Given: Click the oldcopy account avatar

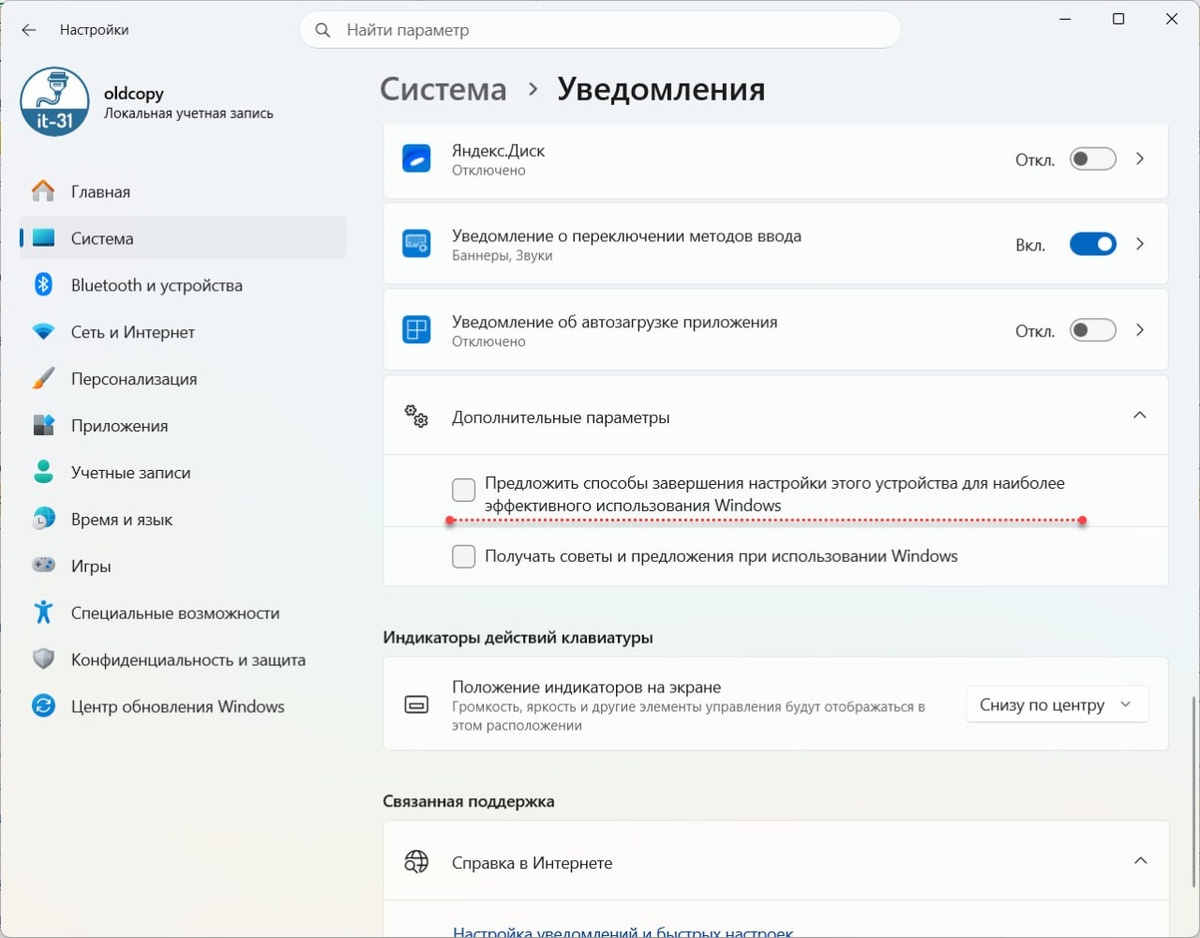Looking at the screenshot, I should pyautogui.click(x=55, y=102).
